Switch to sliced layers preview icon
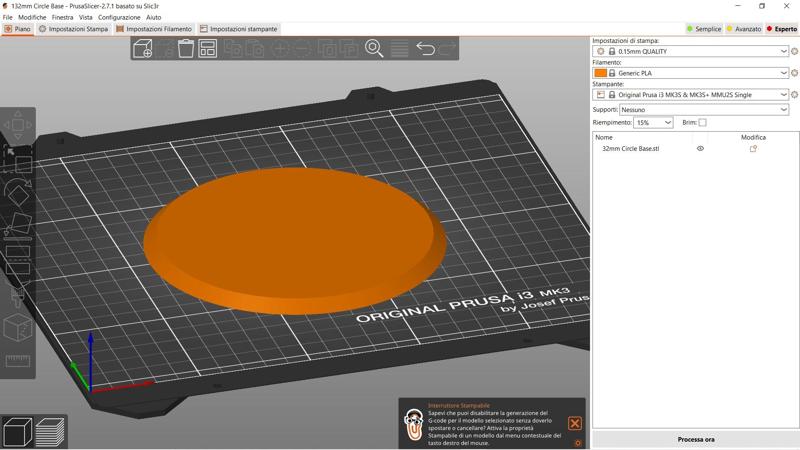The image size is (800, 450). pyautogui.click(x=50, y=432)
